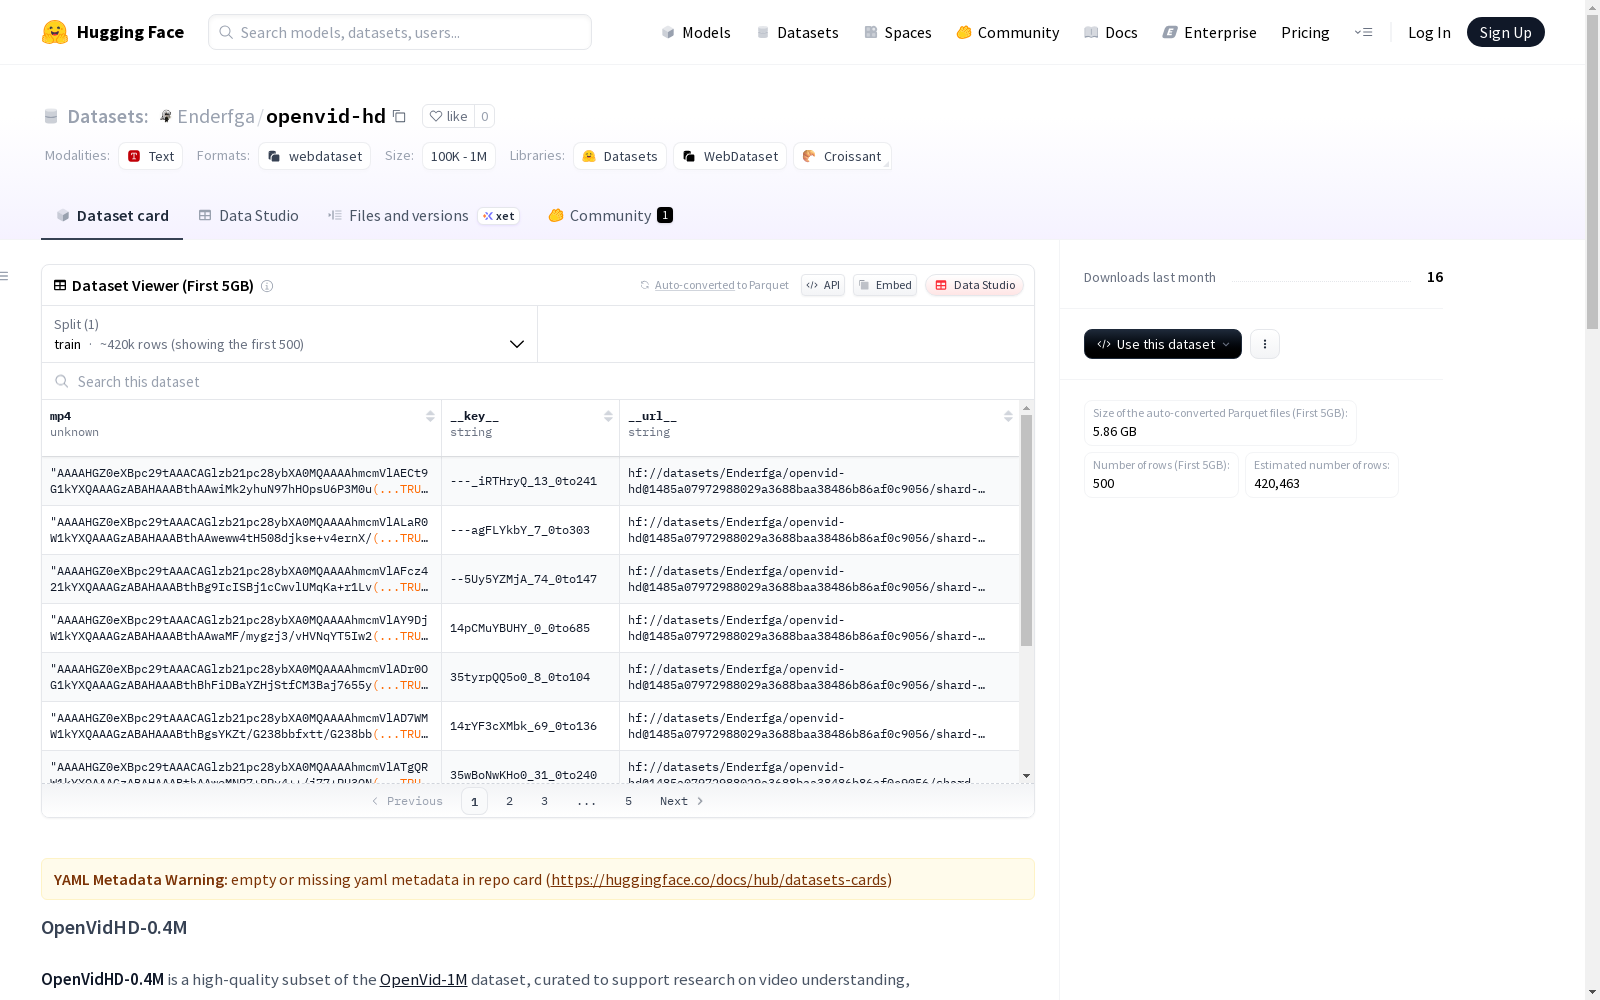Click the Sign Up button
1600x1000 pixels.
click(x=1505, y=32)
